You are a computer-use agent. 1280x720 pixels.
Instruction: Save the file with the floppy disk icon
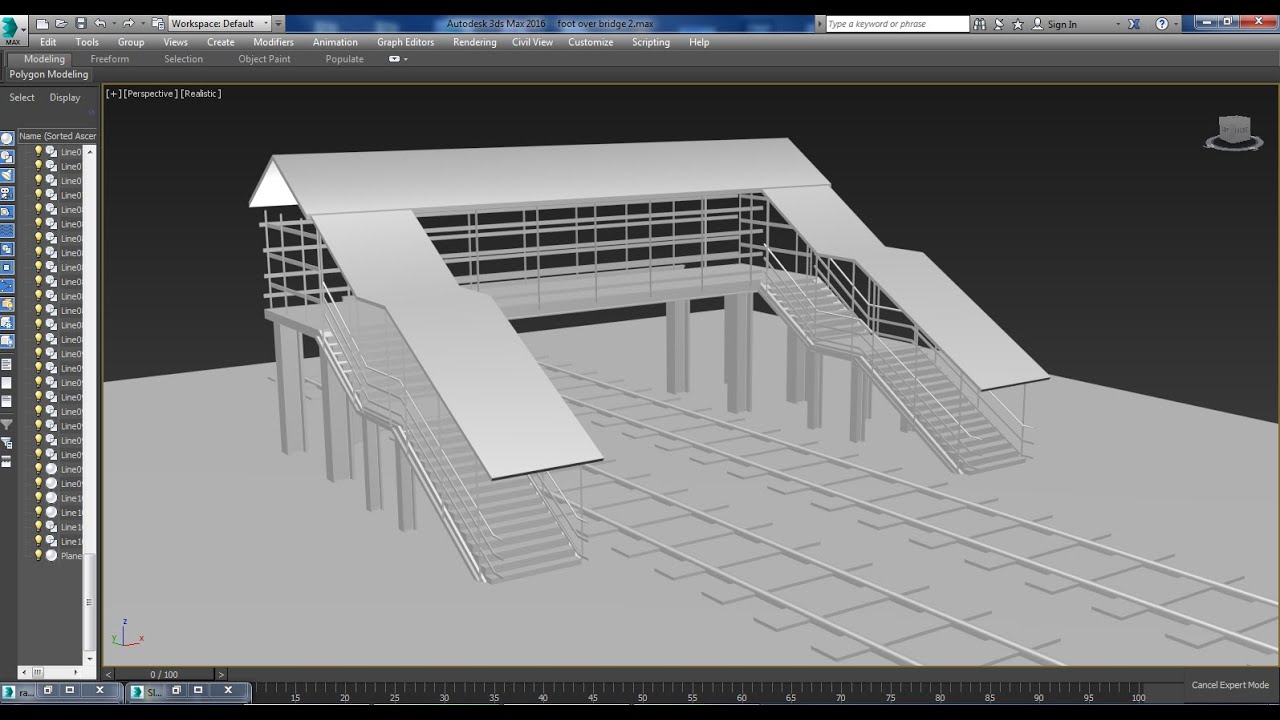pyautogui.click(x=81, y=23)
